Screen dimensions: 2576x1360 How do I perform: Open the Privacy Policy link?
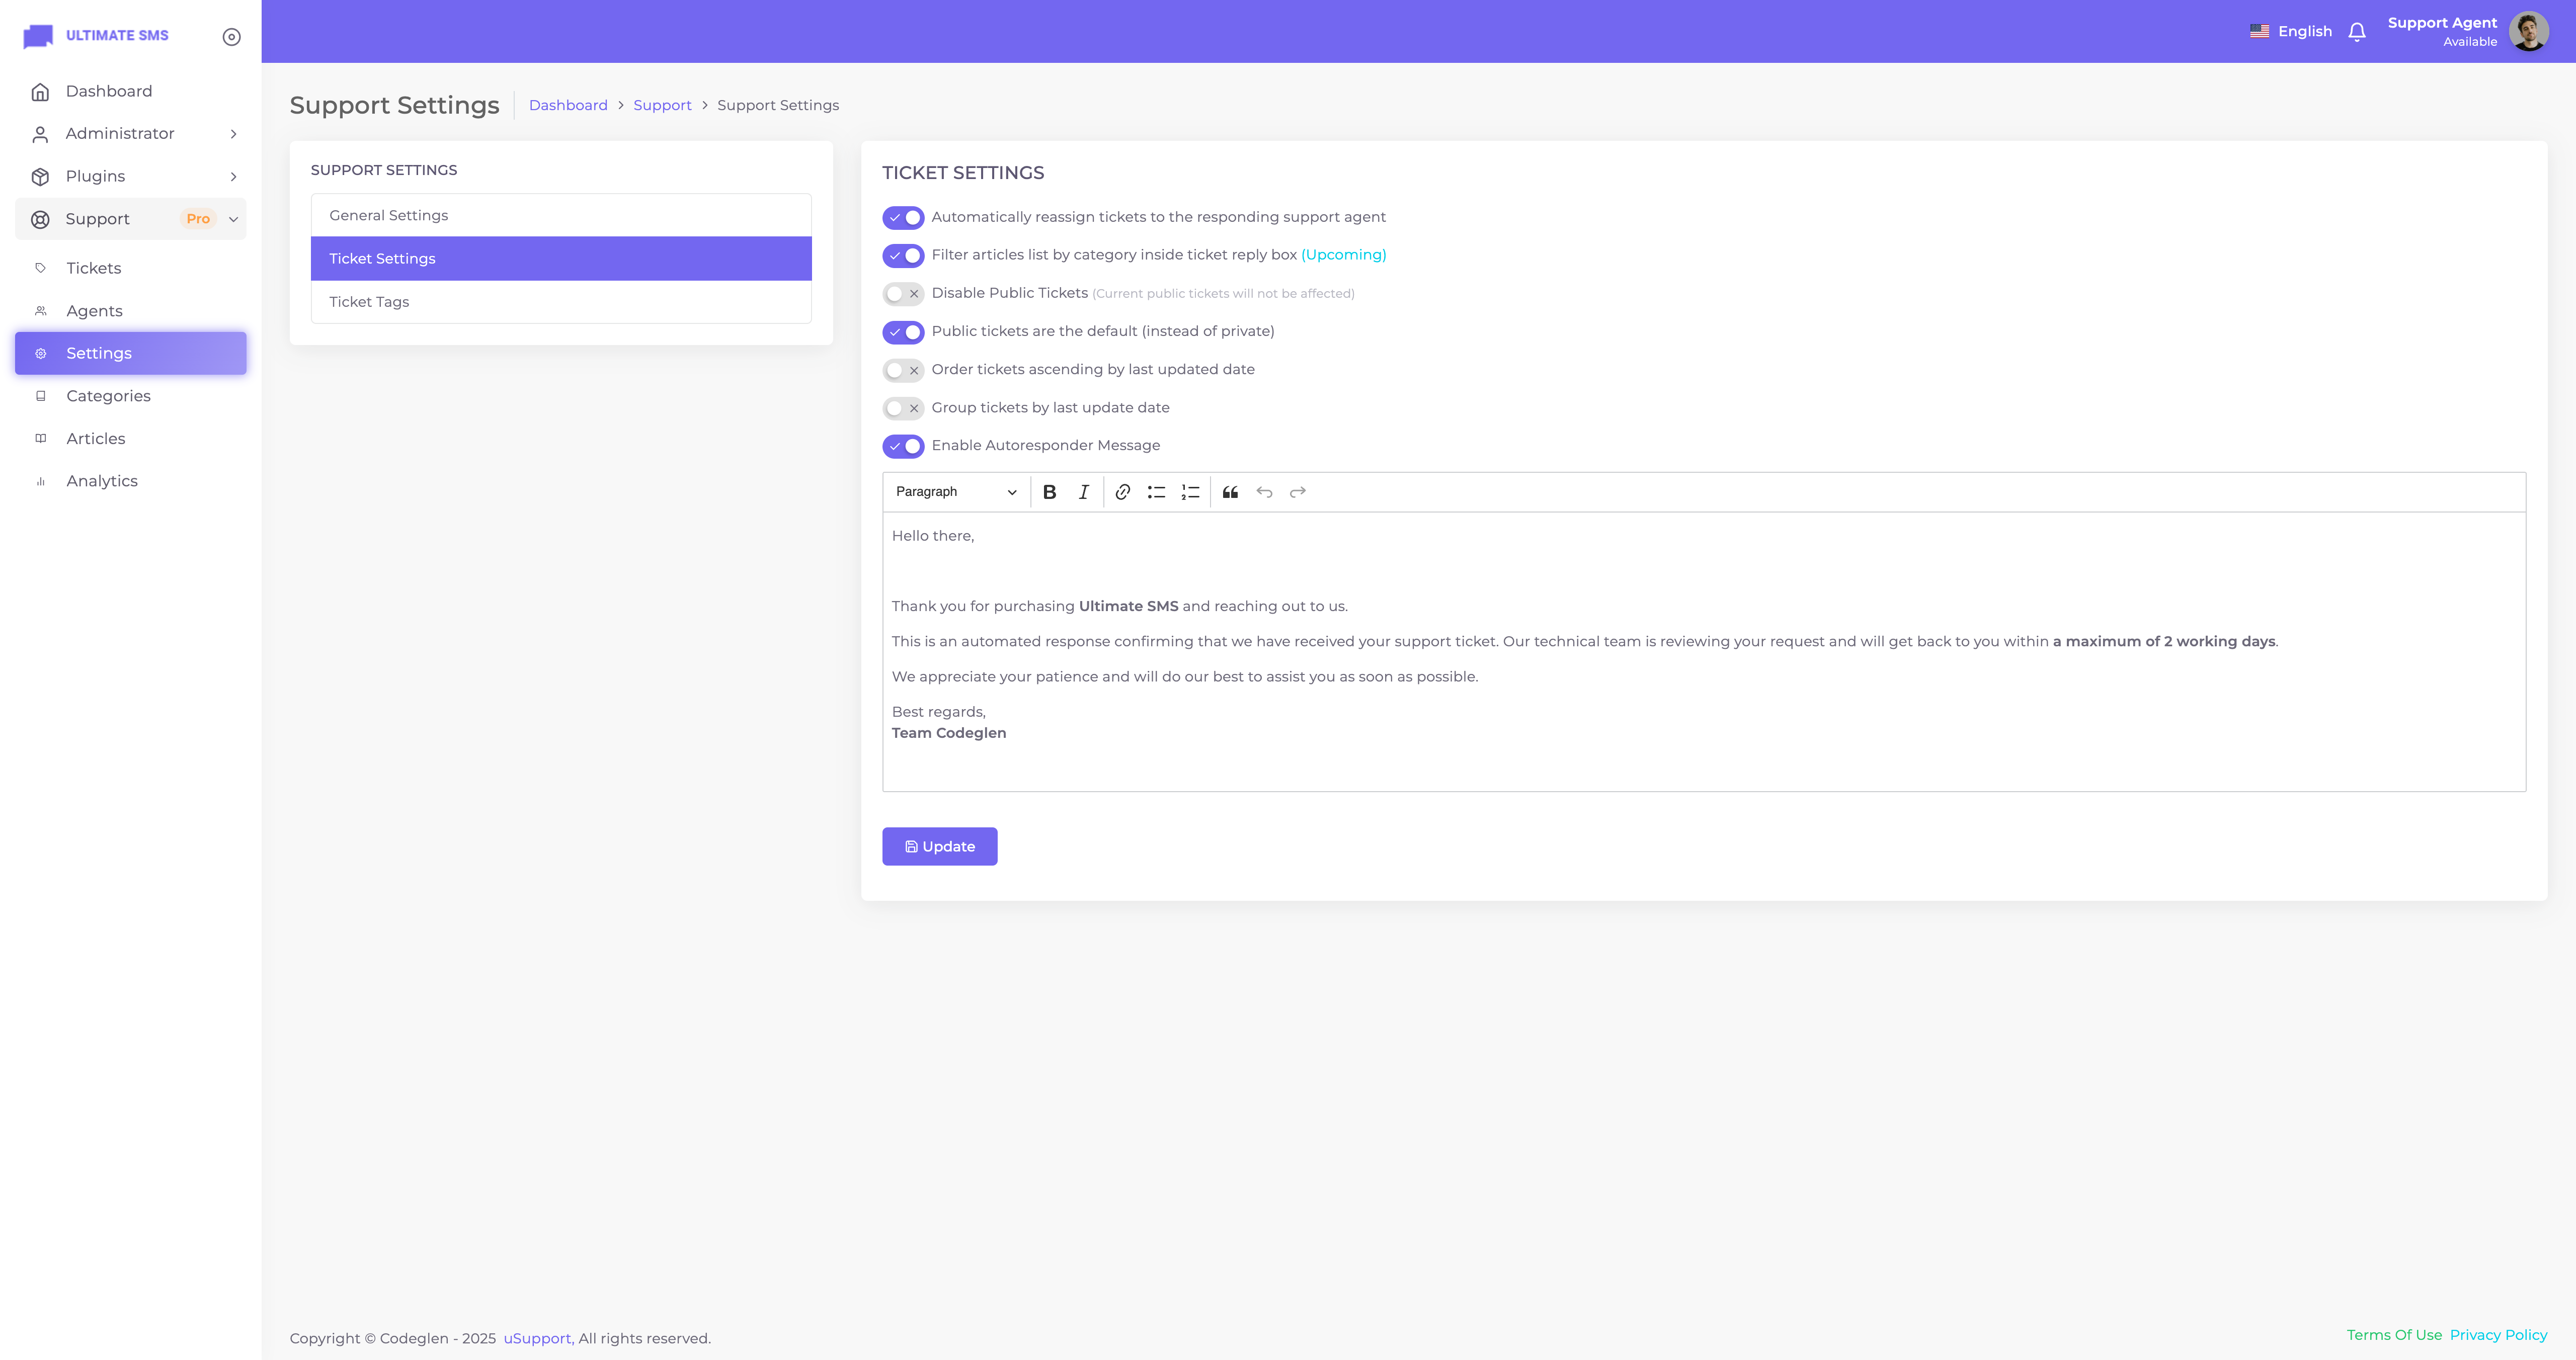click(2497, 1335)
